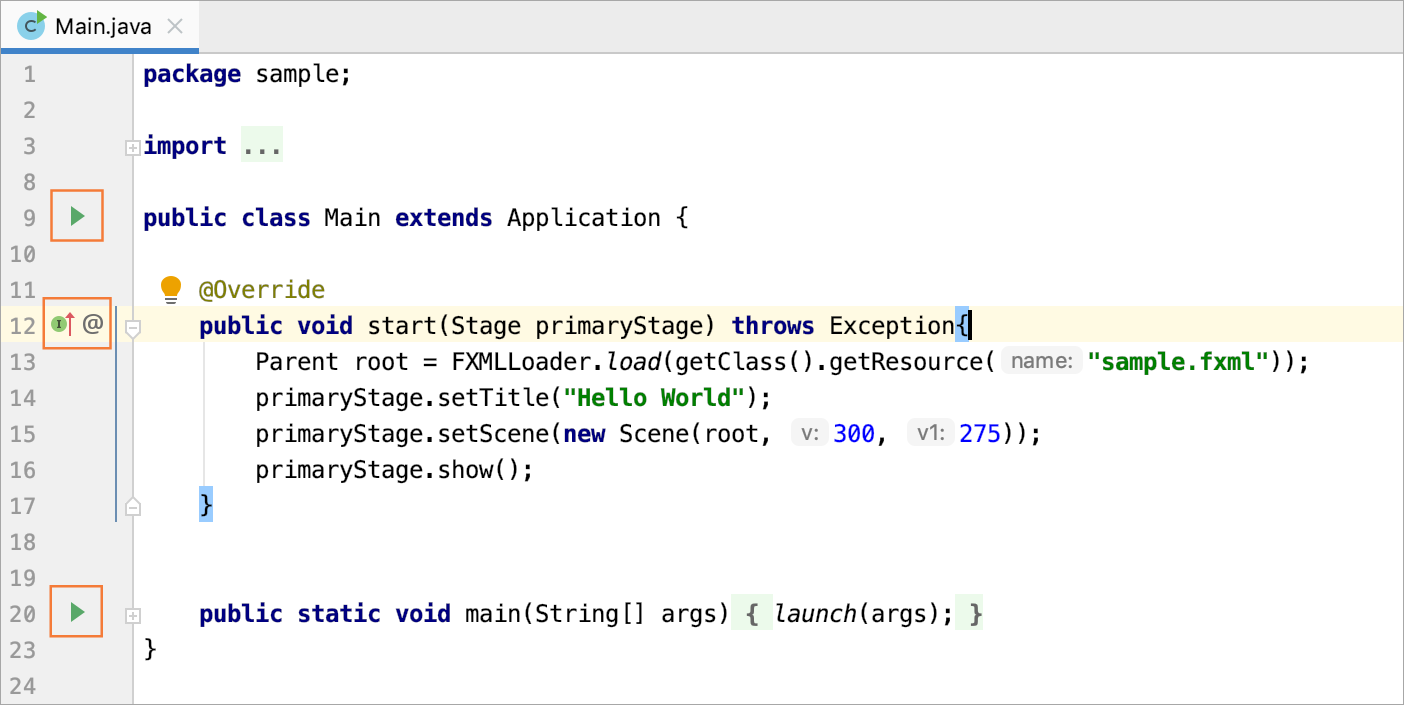
Task: Click the yellow light bulb quick-fix icon
Action: (x=172, y=289)
